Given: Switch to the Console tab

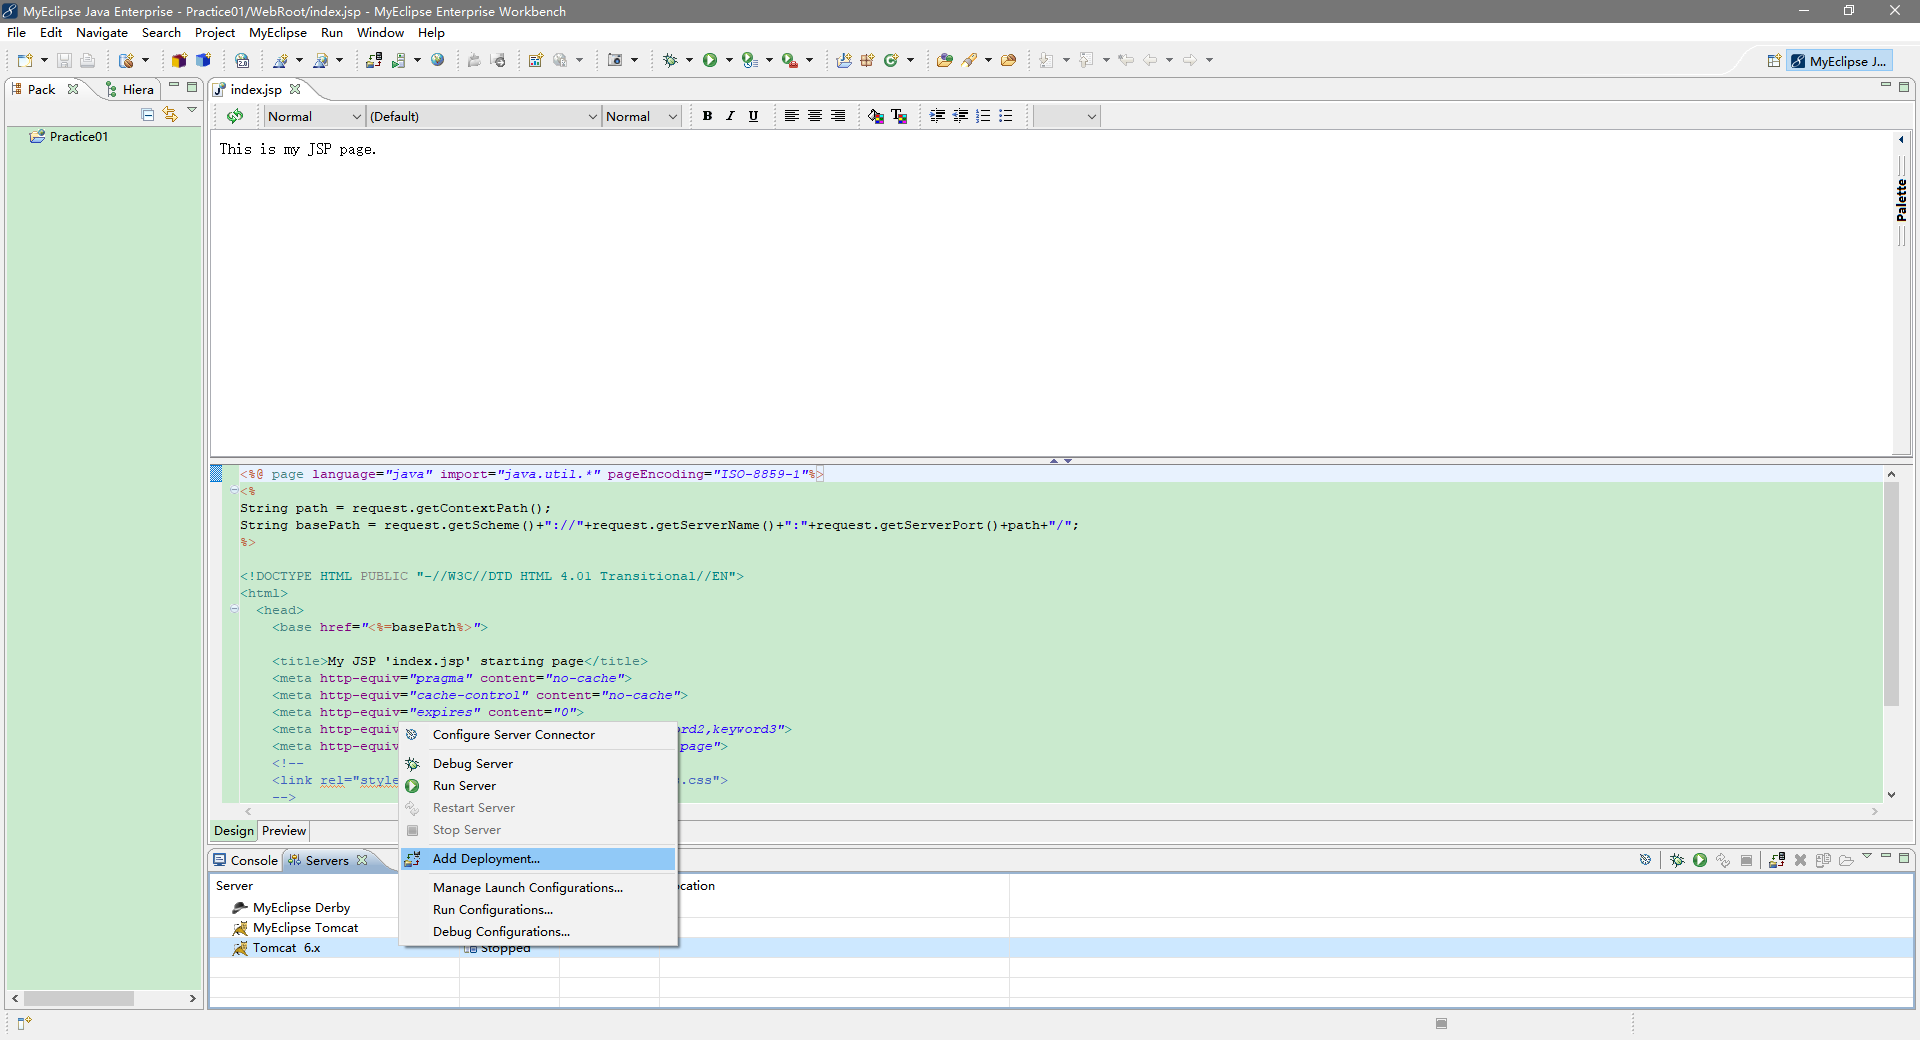Looking at the screenshot, I should pyautogui.click(x=245, y=860).
